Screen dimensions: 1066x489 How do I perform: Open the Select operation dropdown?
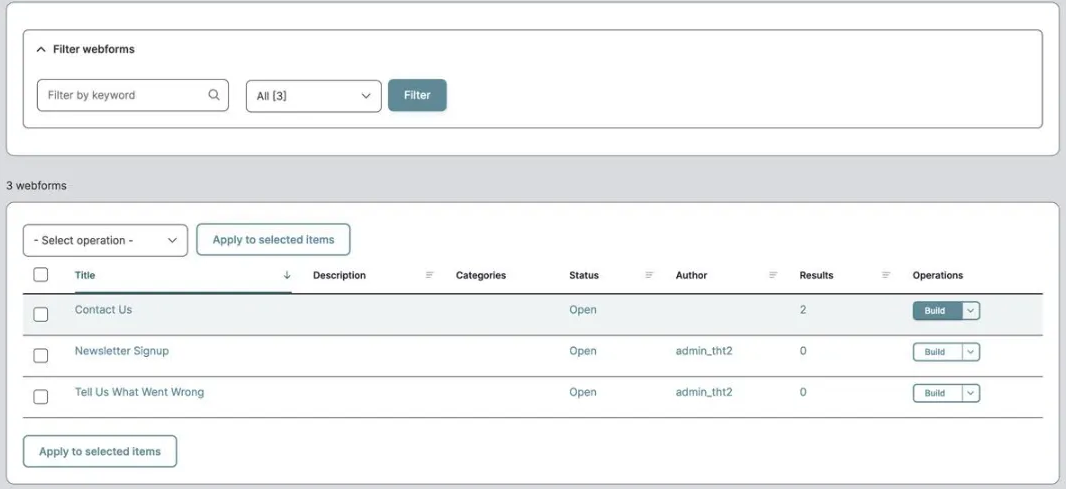click(x=105, y=241)
